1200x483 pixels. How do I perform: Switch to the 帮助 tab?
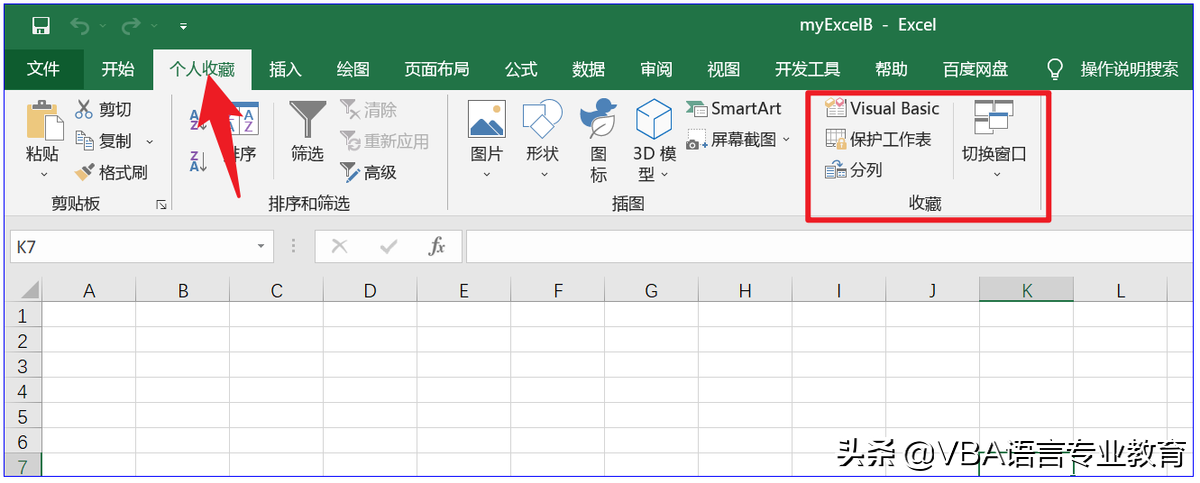(891, 69)
